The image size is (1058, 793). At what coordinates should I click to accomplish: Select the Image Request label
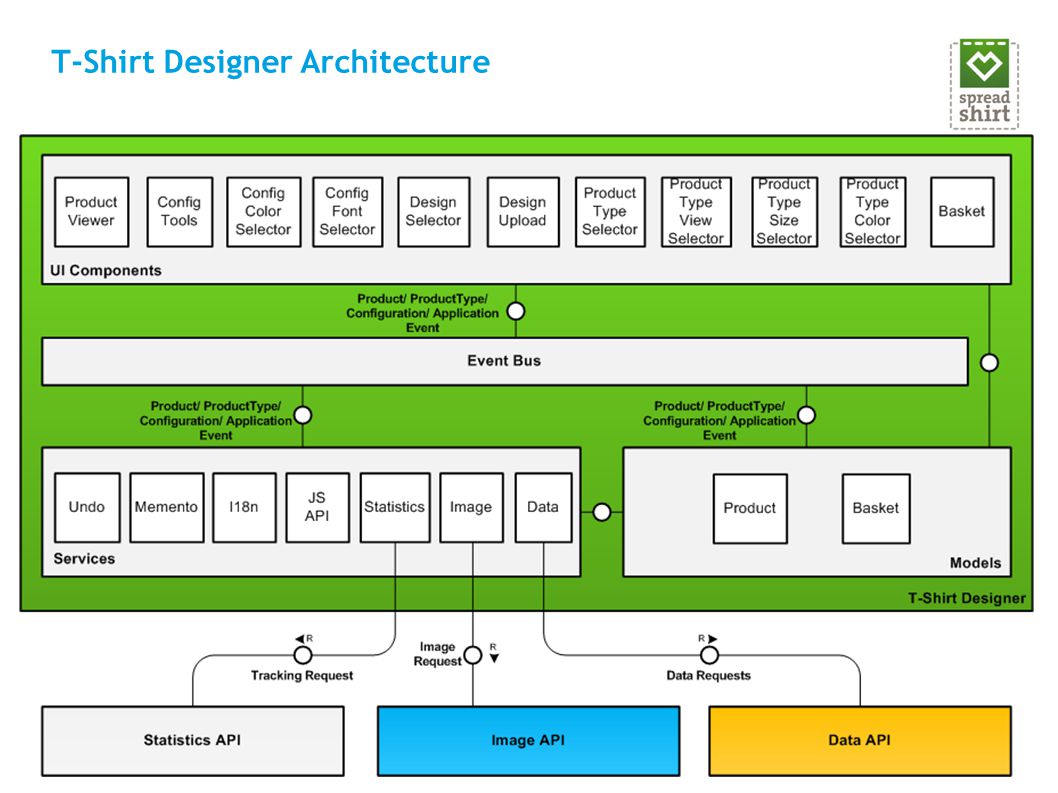click(437, 654)
